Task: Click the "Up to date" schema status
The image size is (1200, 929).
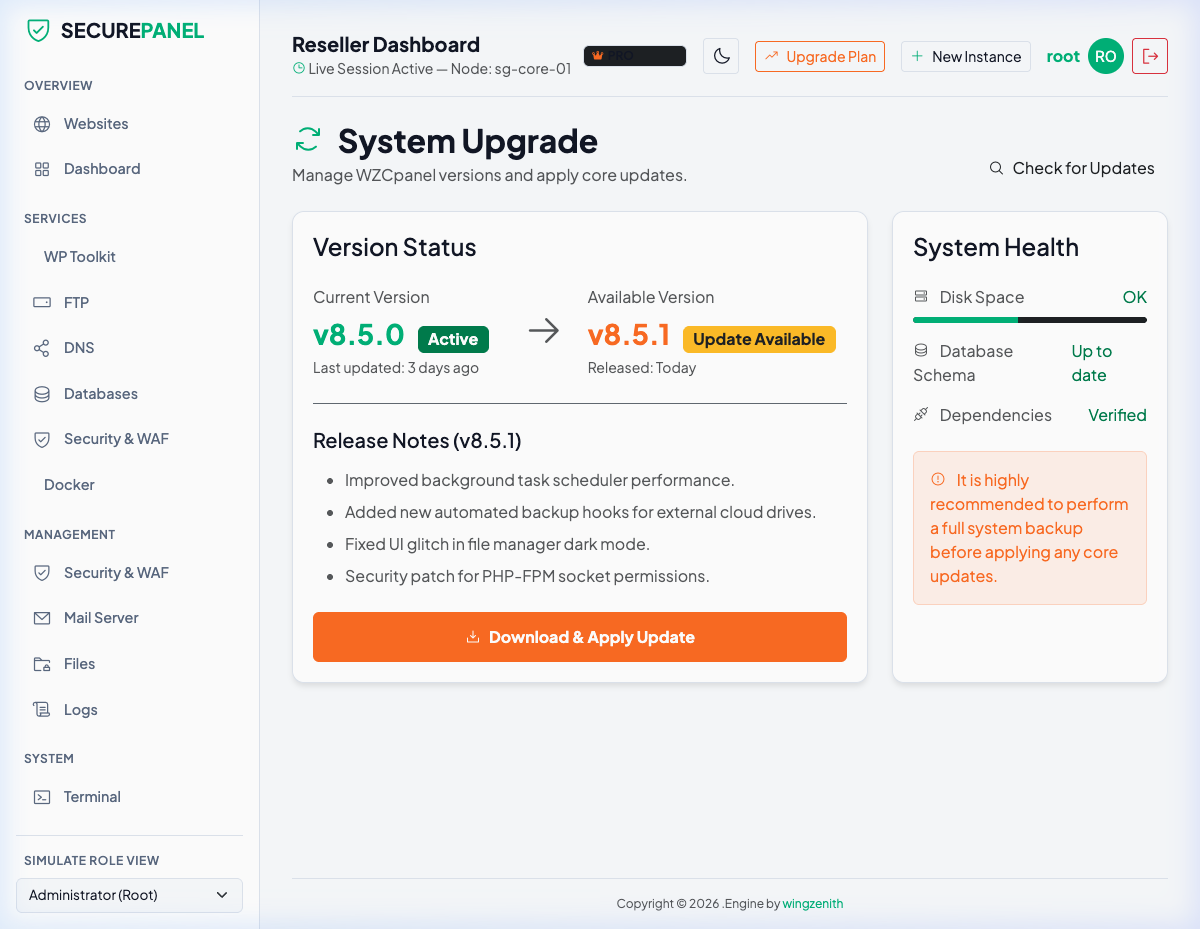Action: click(1092, 363)
